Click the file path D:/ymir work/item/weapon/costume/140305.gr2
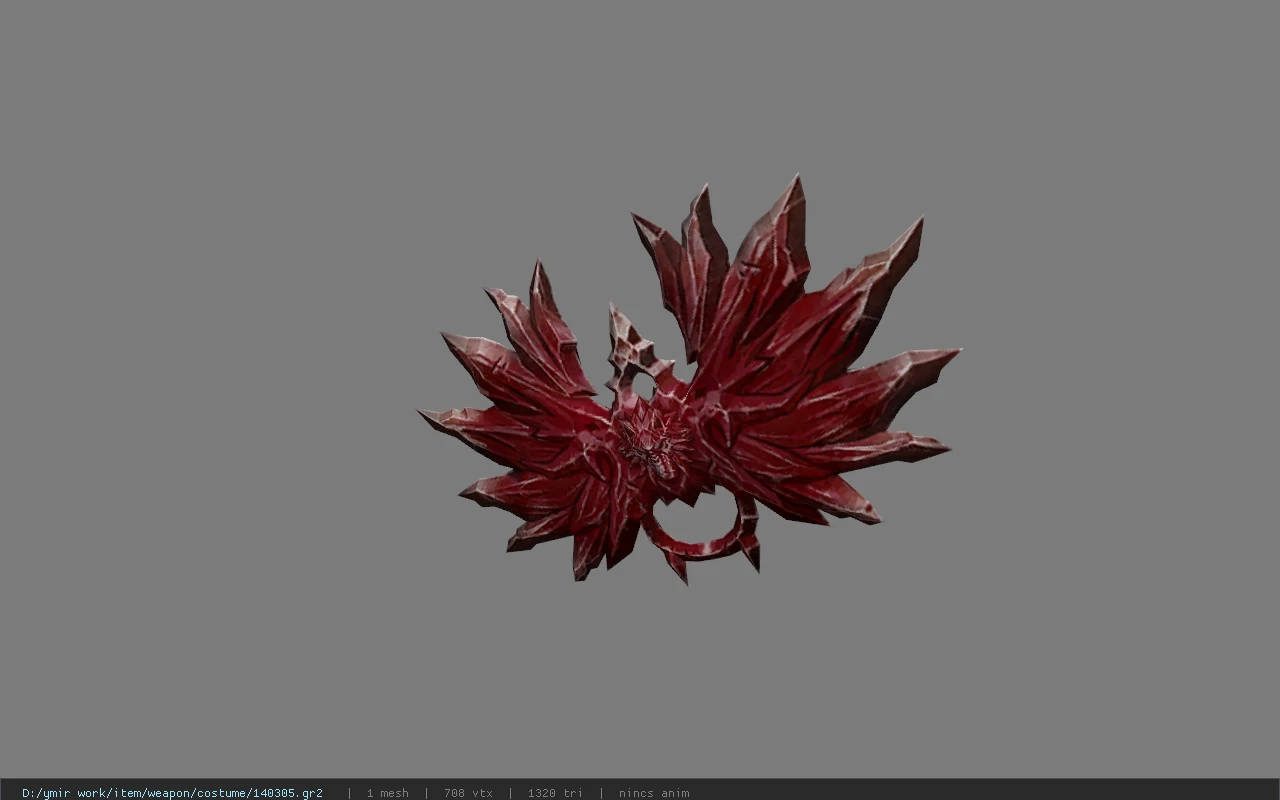Image resolution: width=1280 pixels, height=800 pixels. [172, 793]
